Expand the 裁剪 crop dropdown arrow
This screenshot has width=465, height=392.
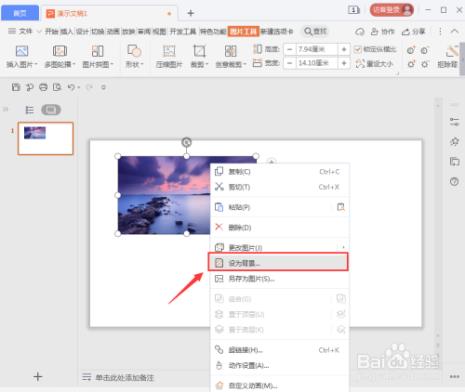point(207,64)
